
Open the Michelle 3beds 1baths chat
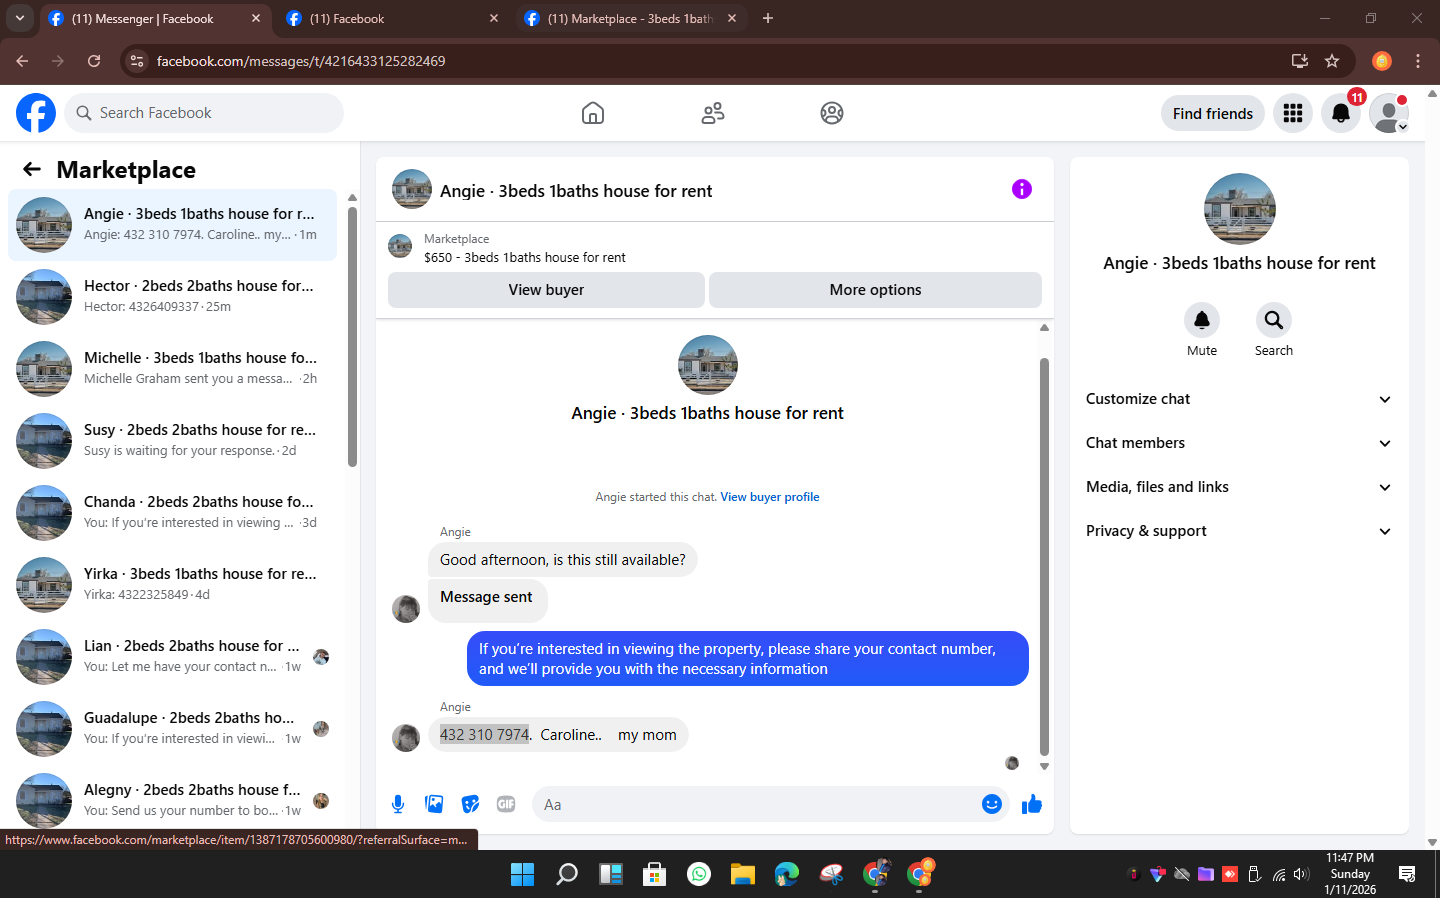[172, 369]
